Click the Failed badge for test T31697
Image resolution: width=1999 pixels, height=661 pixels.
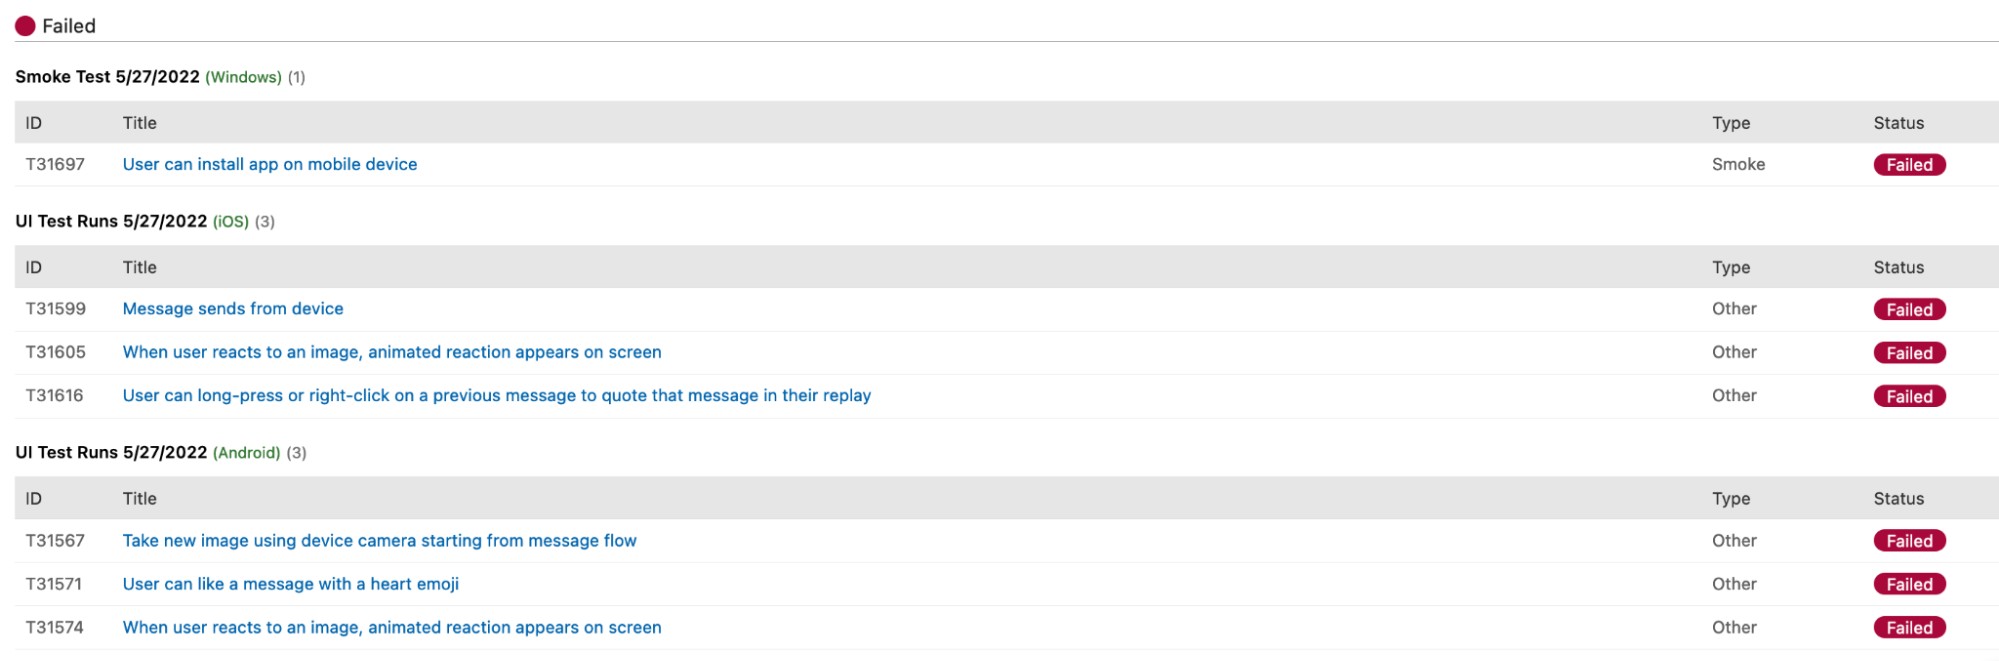1908,165
